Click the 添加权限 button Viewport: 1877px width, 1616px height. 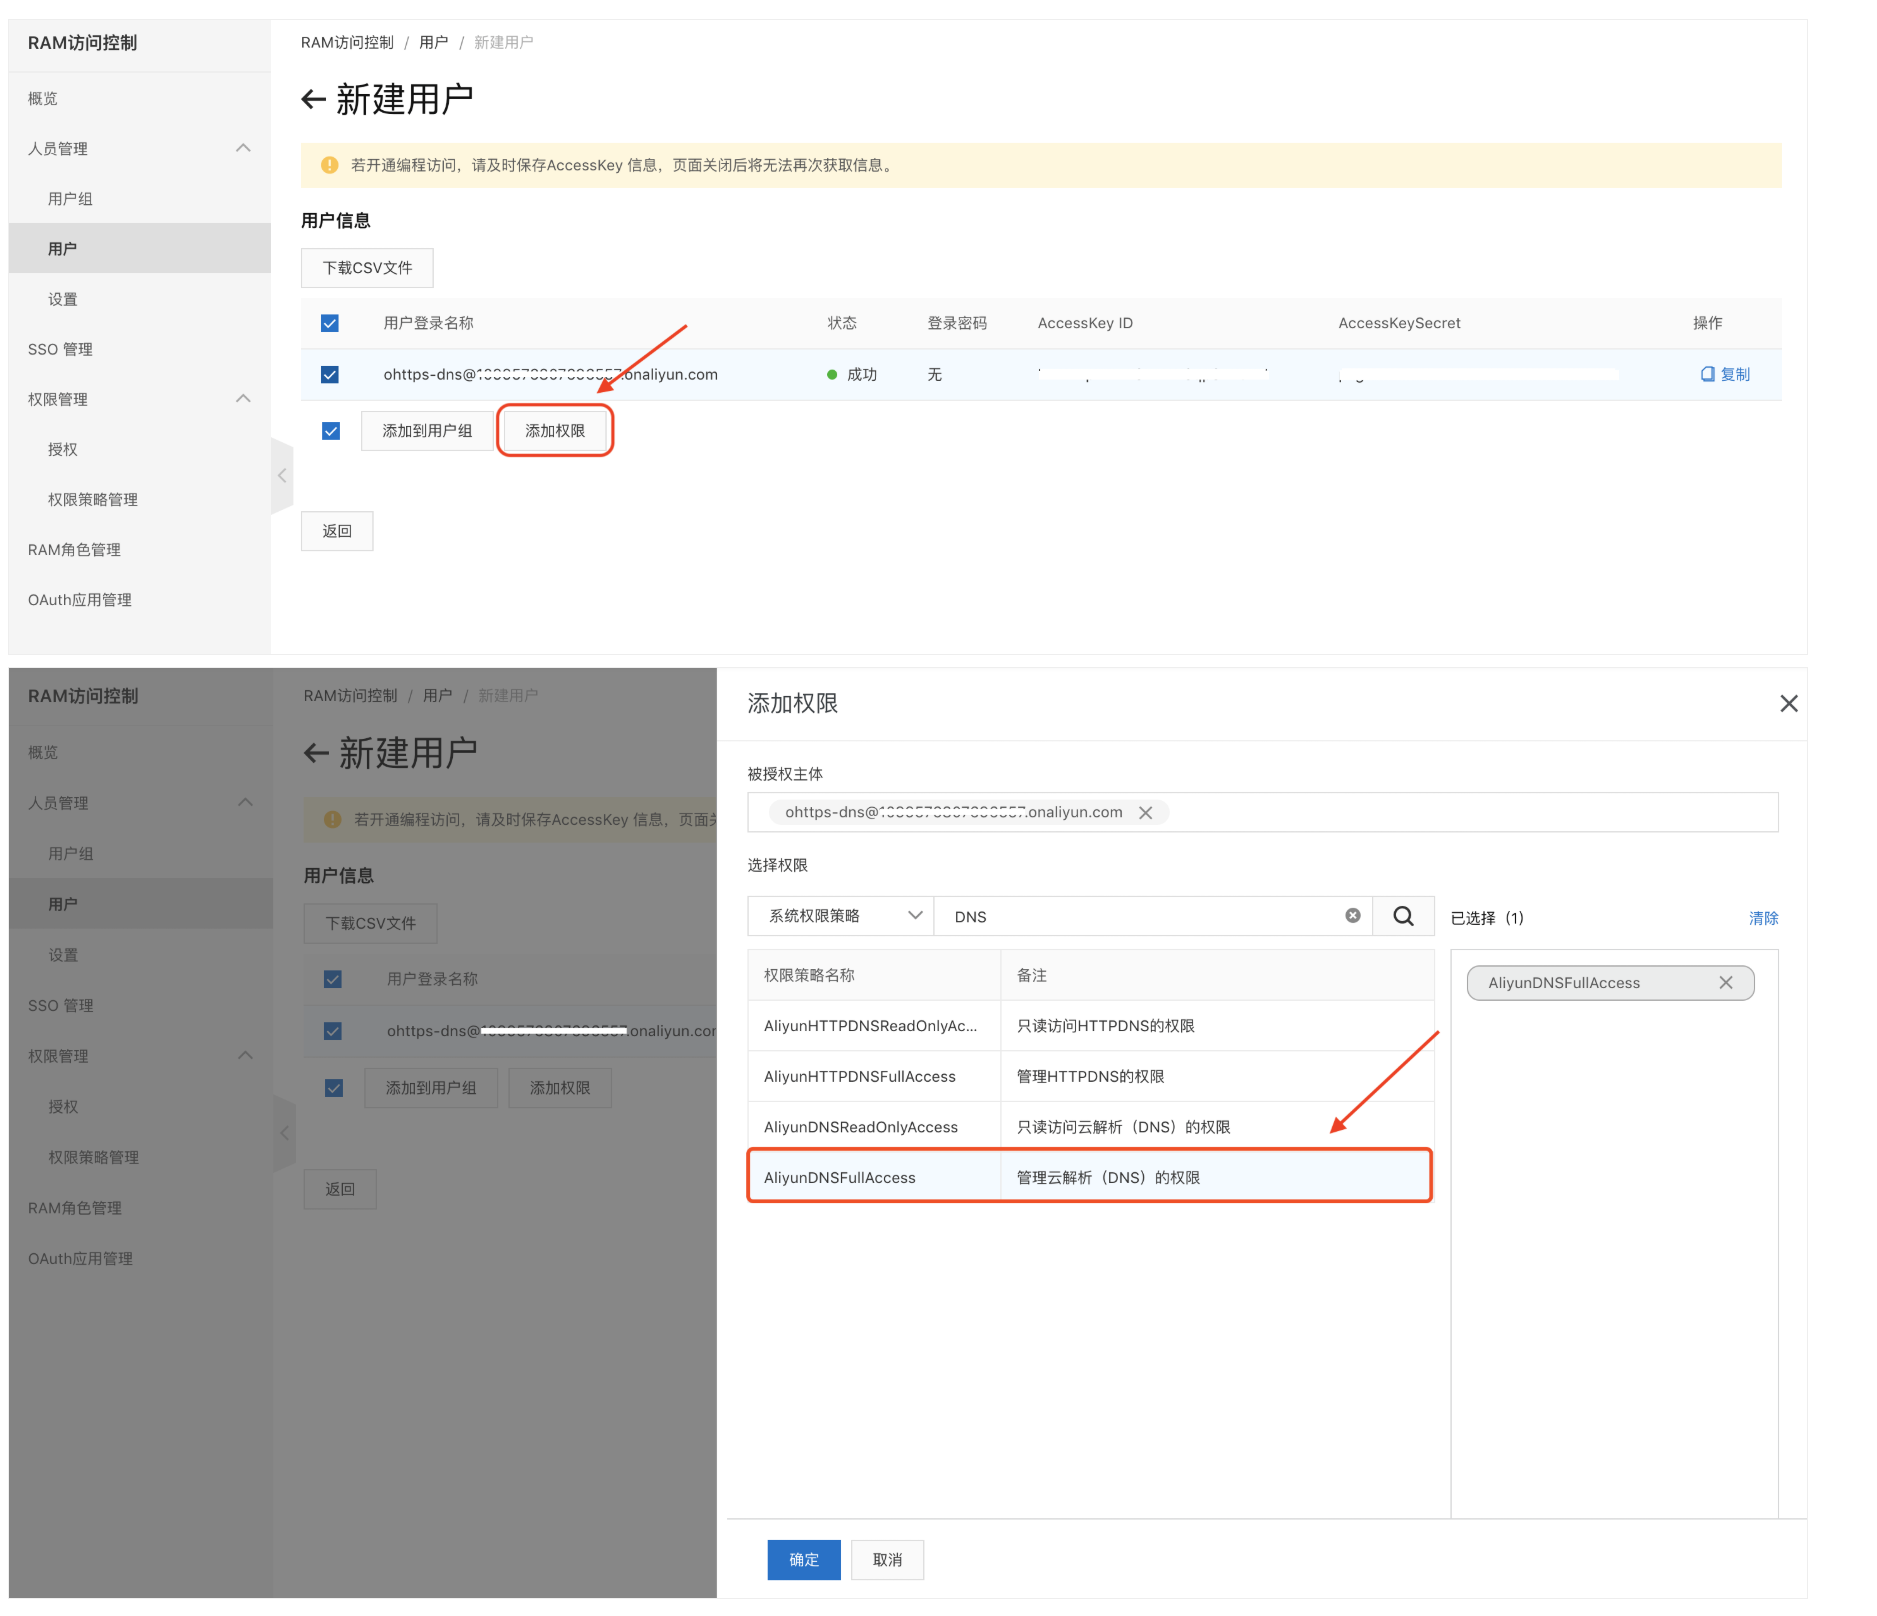point(555,431)
